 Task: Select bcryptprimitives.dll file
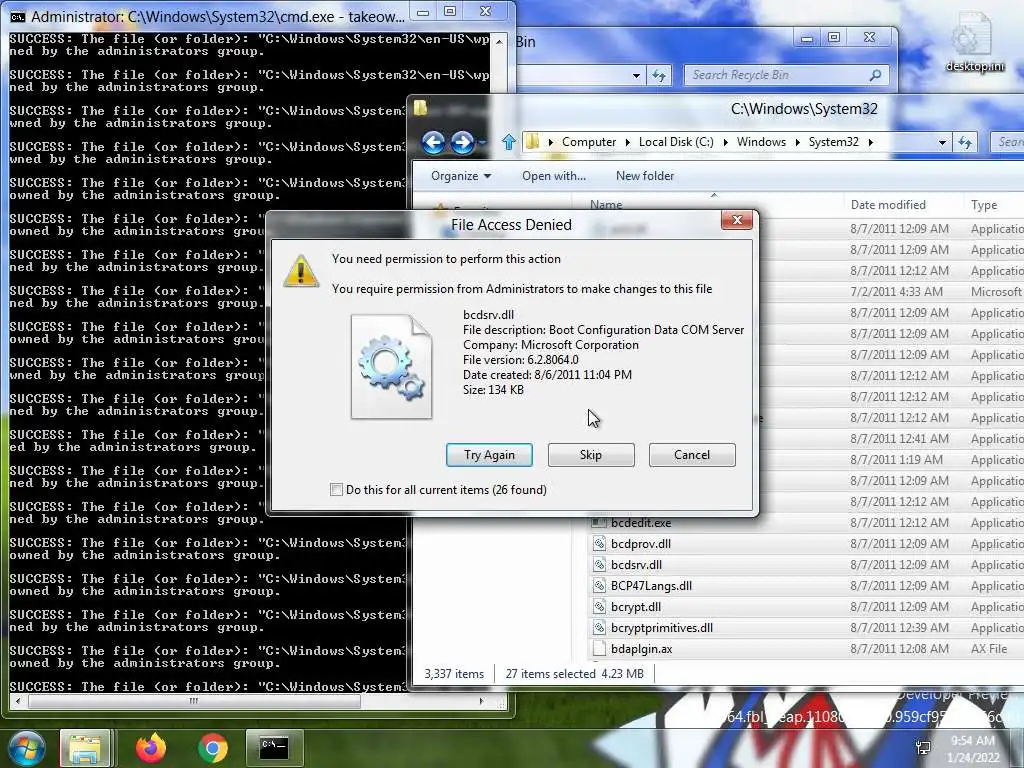pos(662,628)
